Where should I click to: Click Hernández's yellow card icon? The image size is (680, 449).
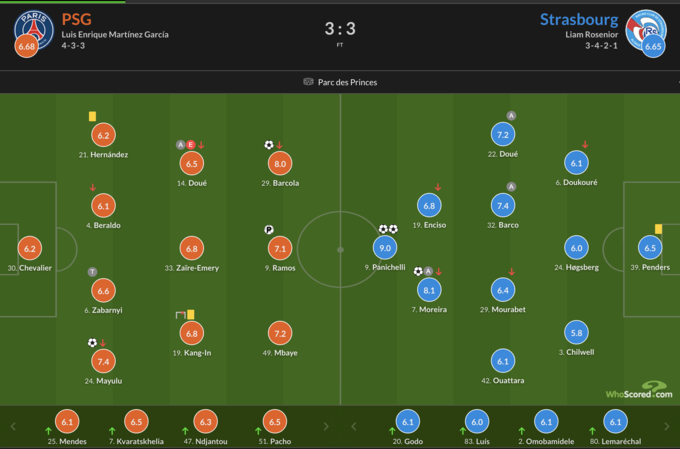coord(92,117)
